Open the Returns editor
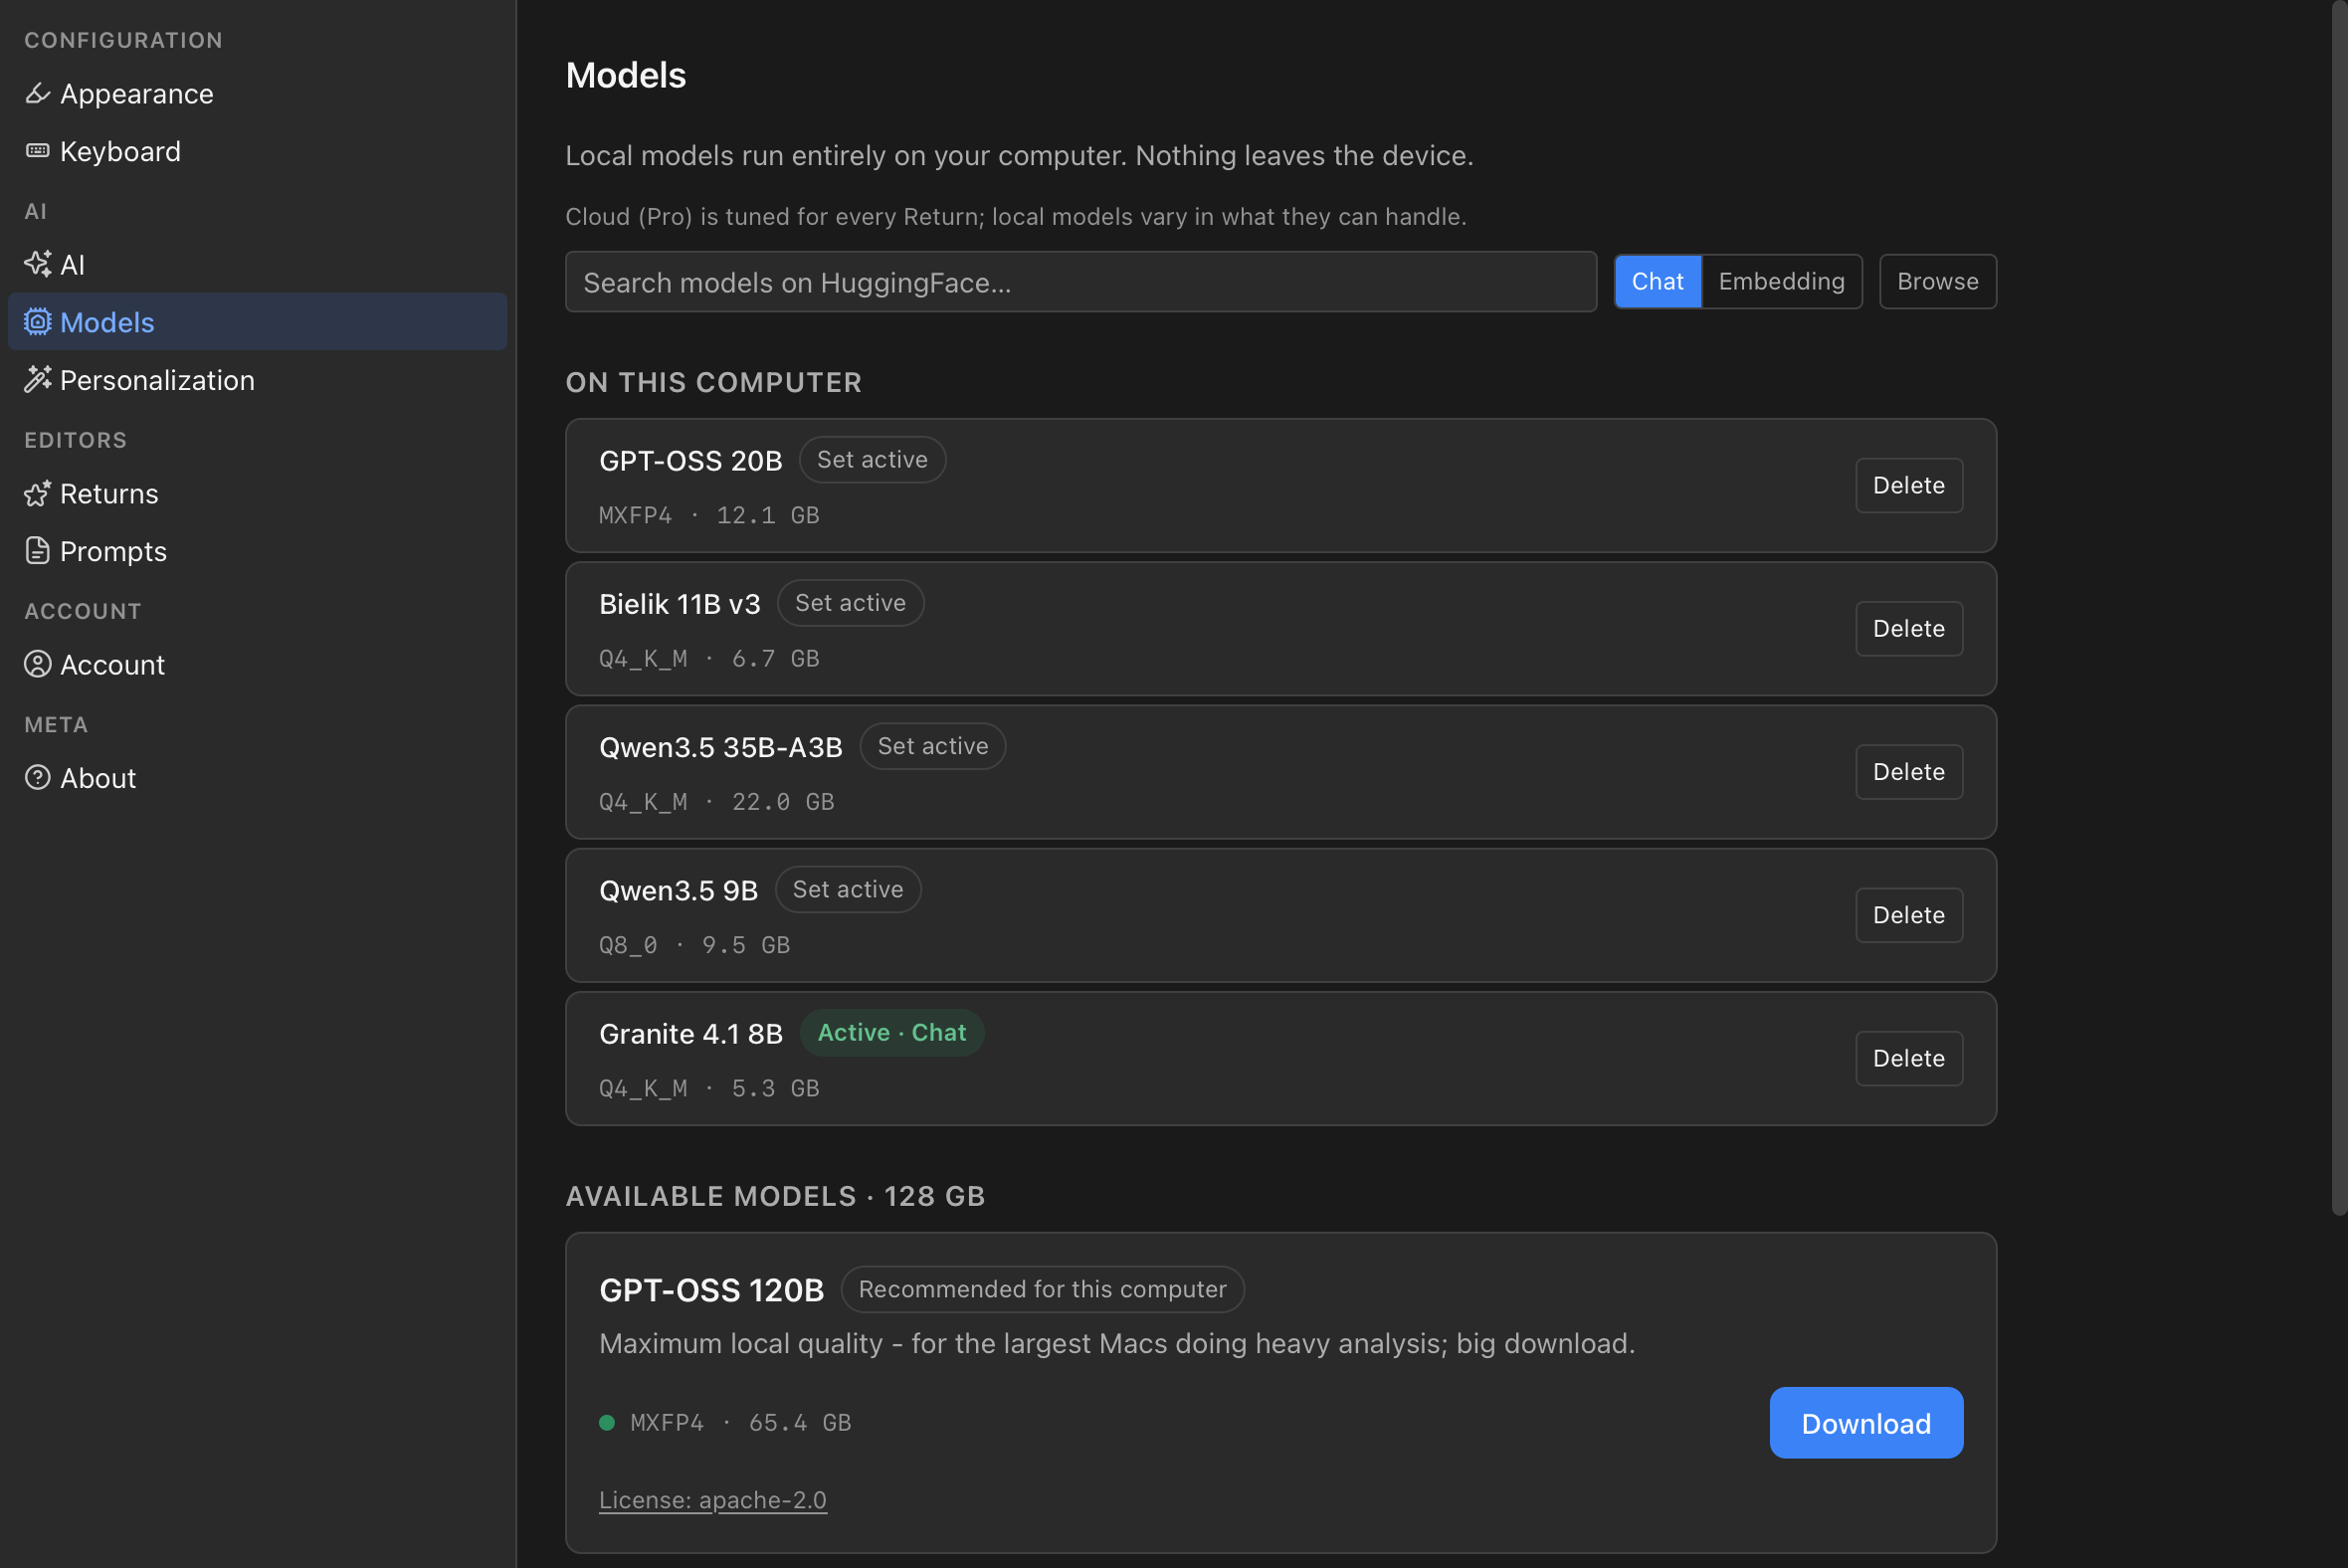Screen dimensions: 2348x1568 click(x=257, y=494)
